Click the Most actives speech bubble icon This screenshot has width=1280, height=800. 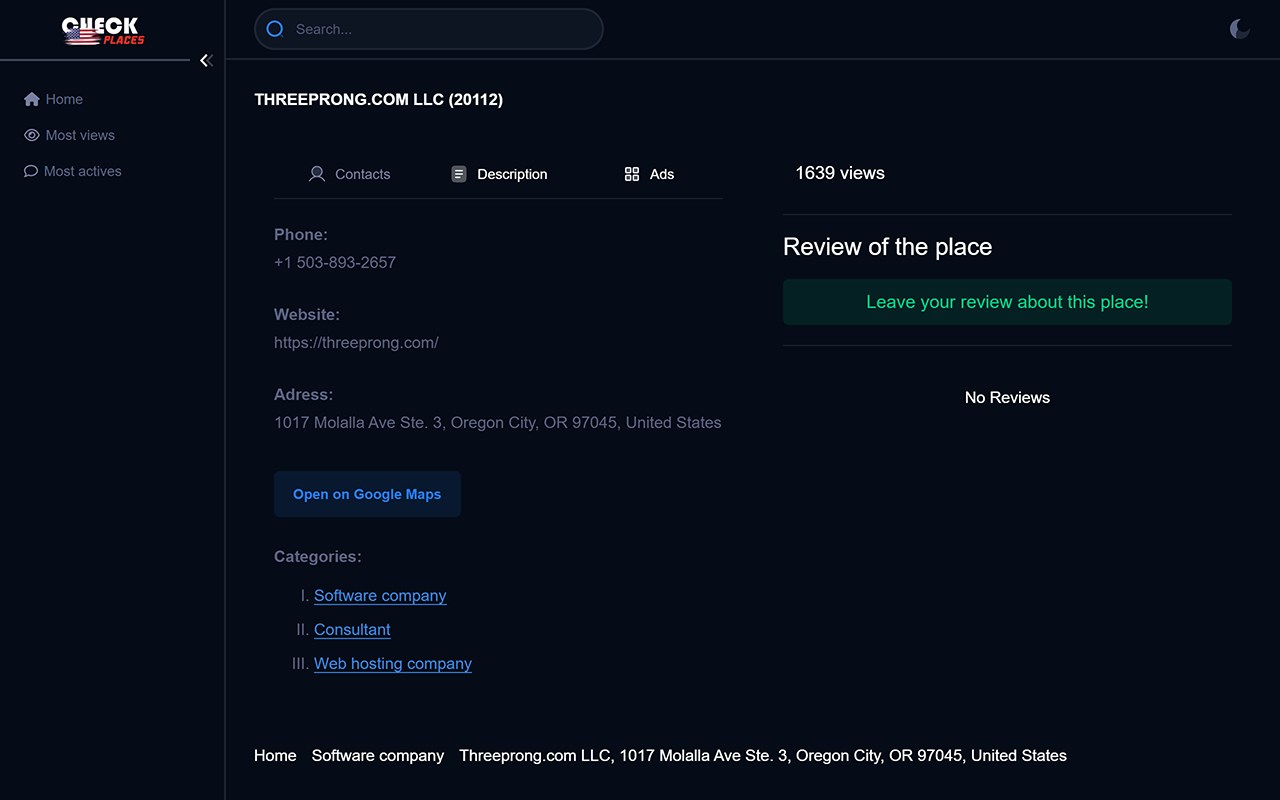pos(31,171)
